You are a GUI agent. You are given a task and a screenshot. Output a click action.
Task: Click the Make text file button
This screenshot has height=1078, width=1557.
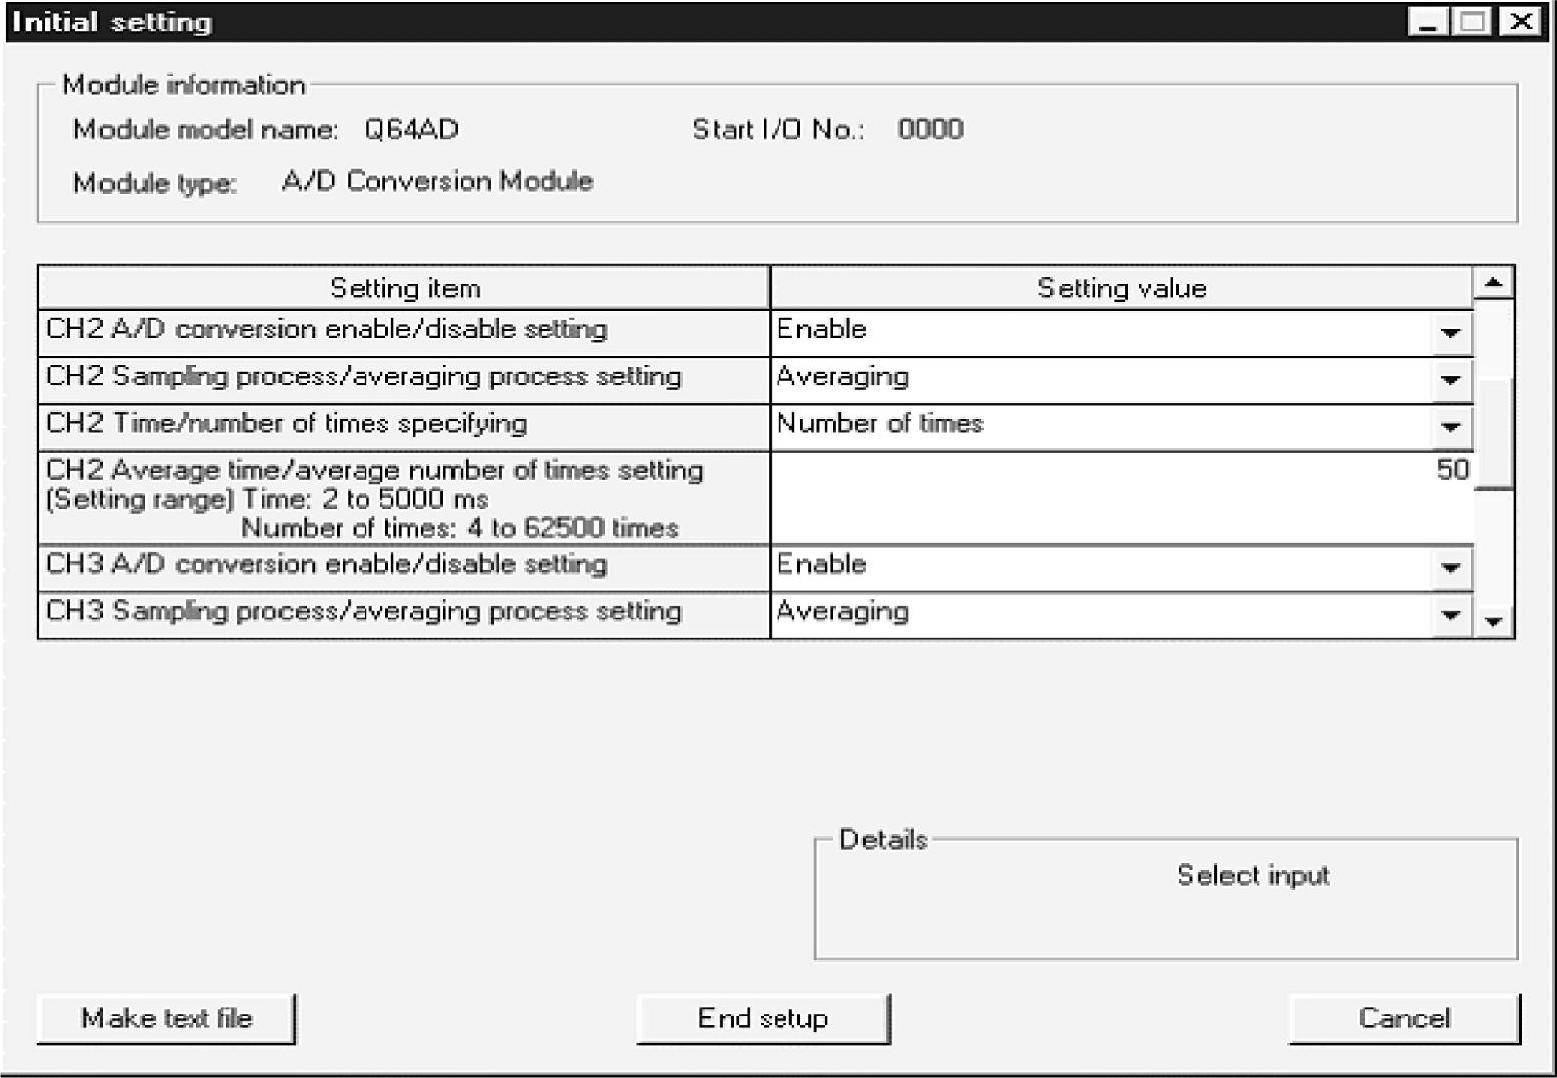point(166,1019)
